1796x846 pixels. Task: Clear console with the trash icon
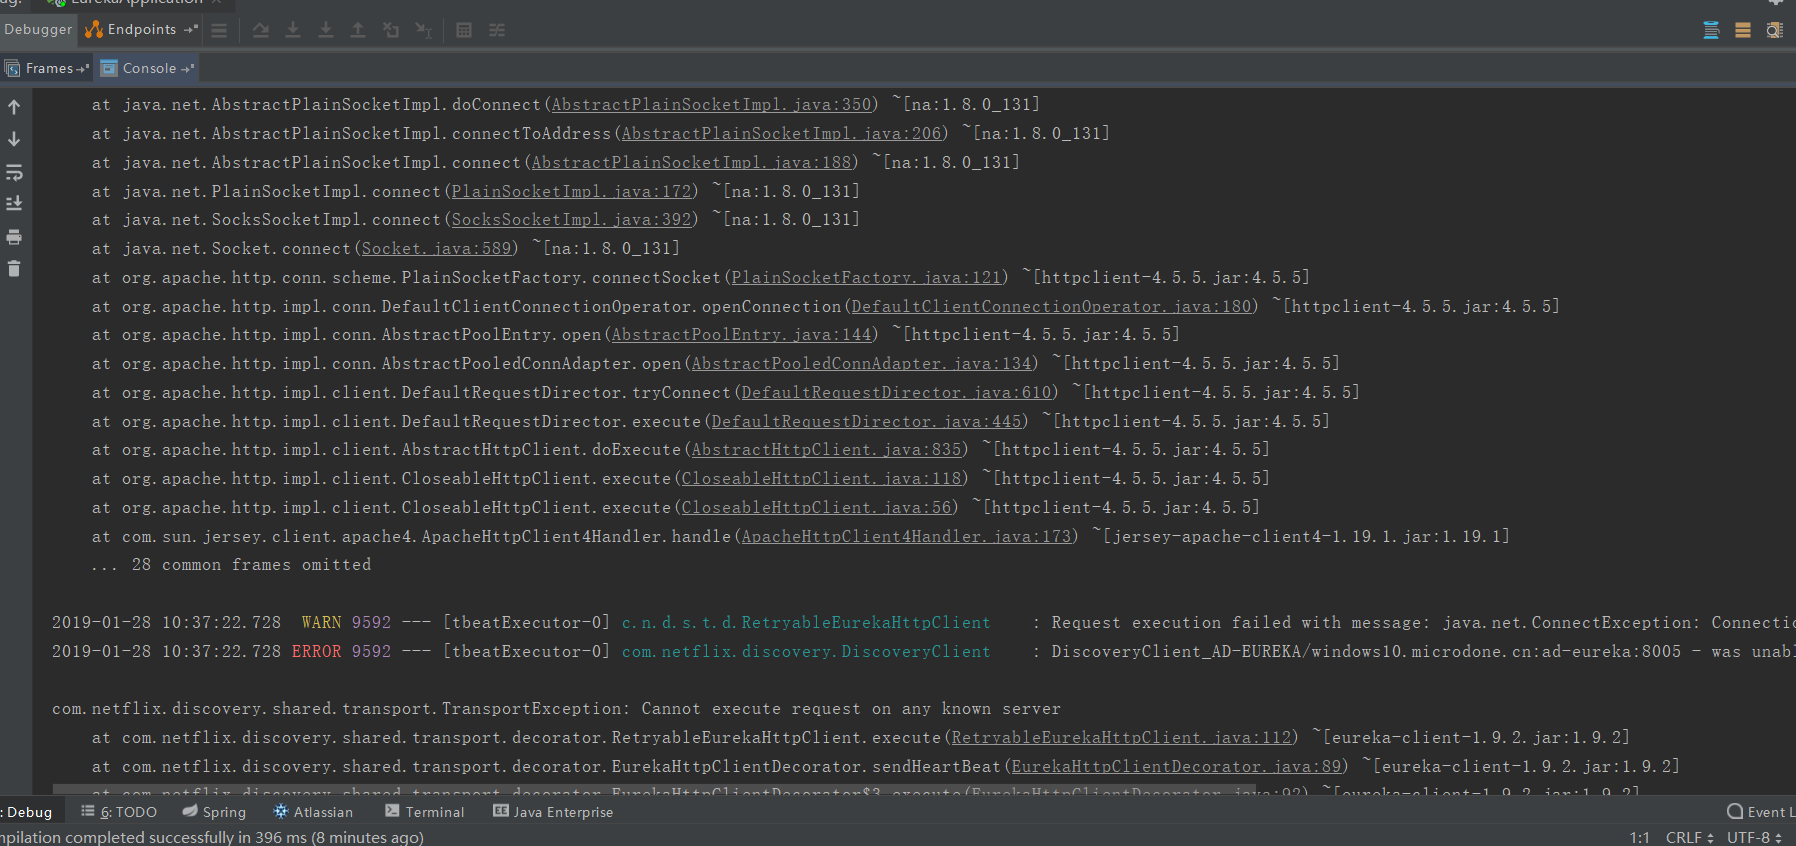point(14,268)
